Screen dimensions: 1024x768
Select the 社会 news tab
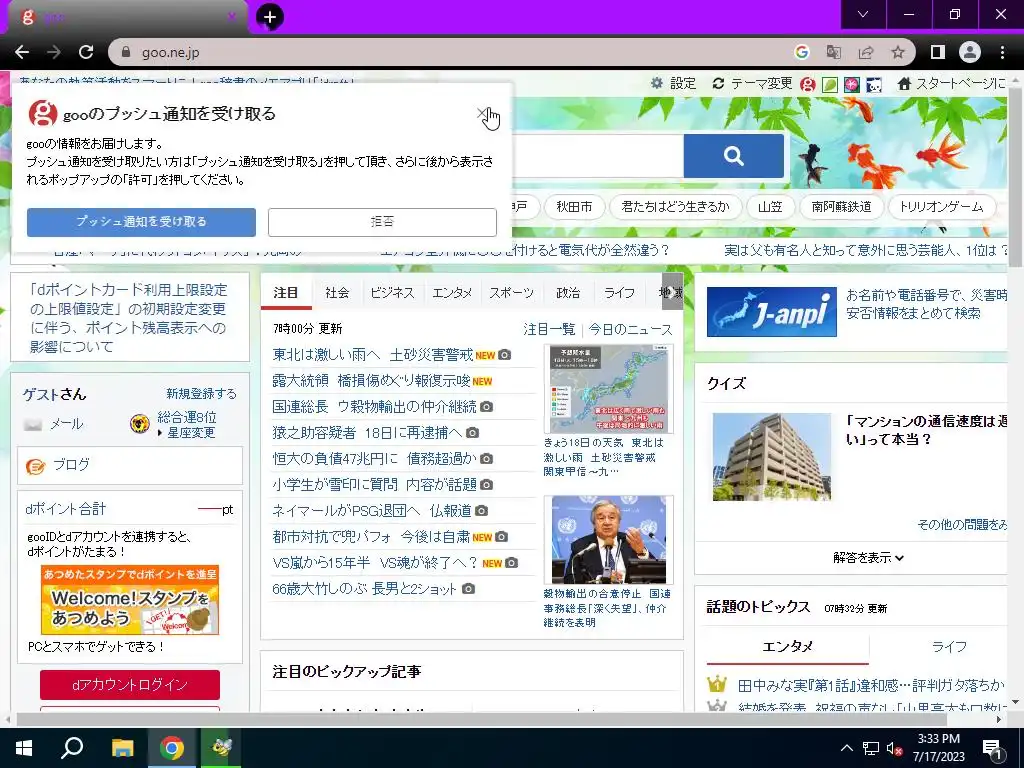pos(337,293)
